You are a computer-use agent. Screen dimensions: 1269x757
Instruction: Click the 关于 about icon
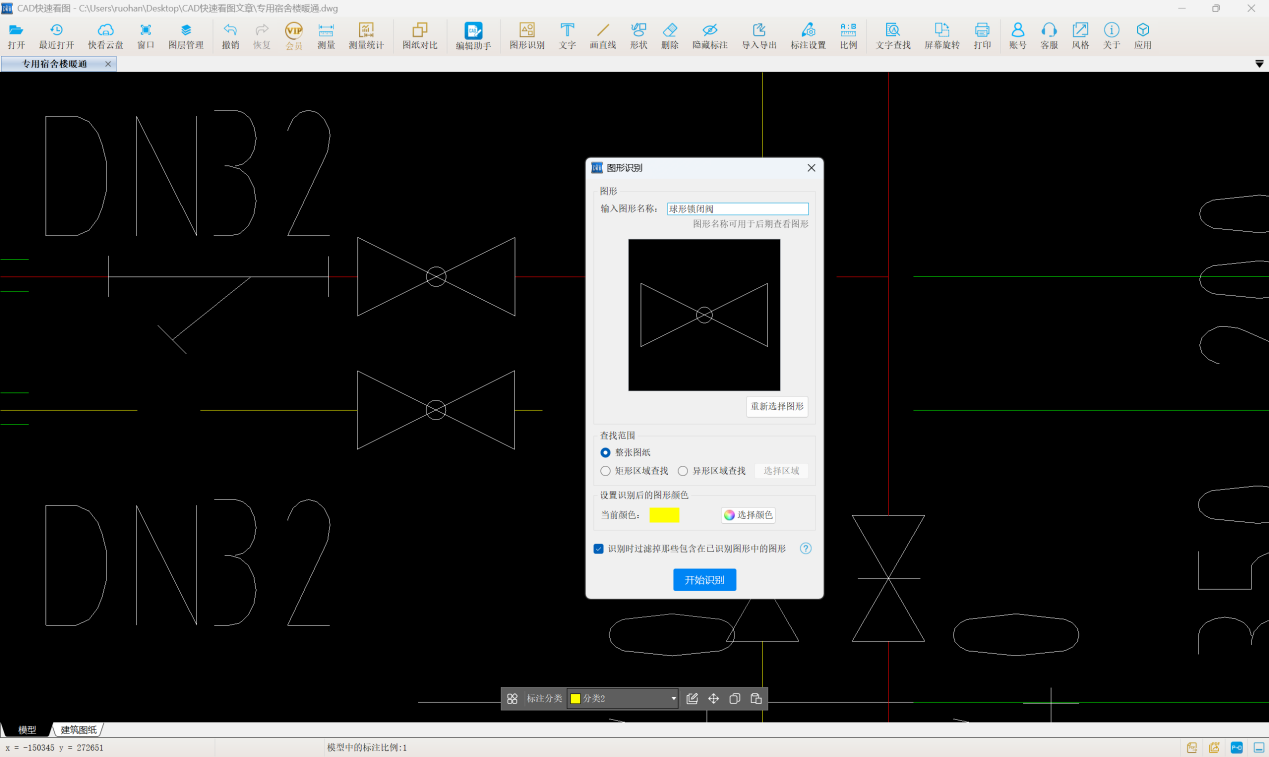pyautogui.click(x=1111, y=36)
